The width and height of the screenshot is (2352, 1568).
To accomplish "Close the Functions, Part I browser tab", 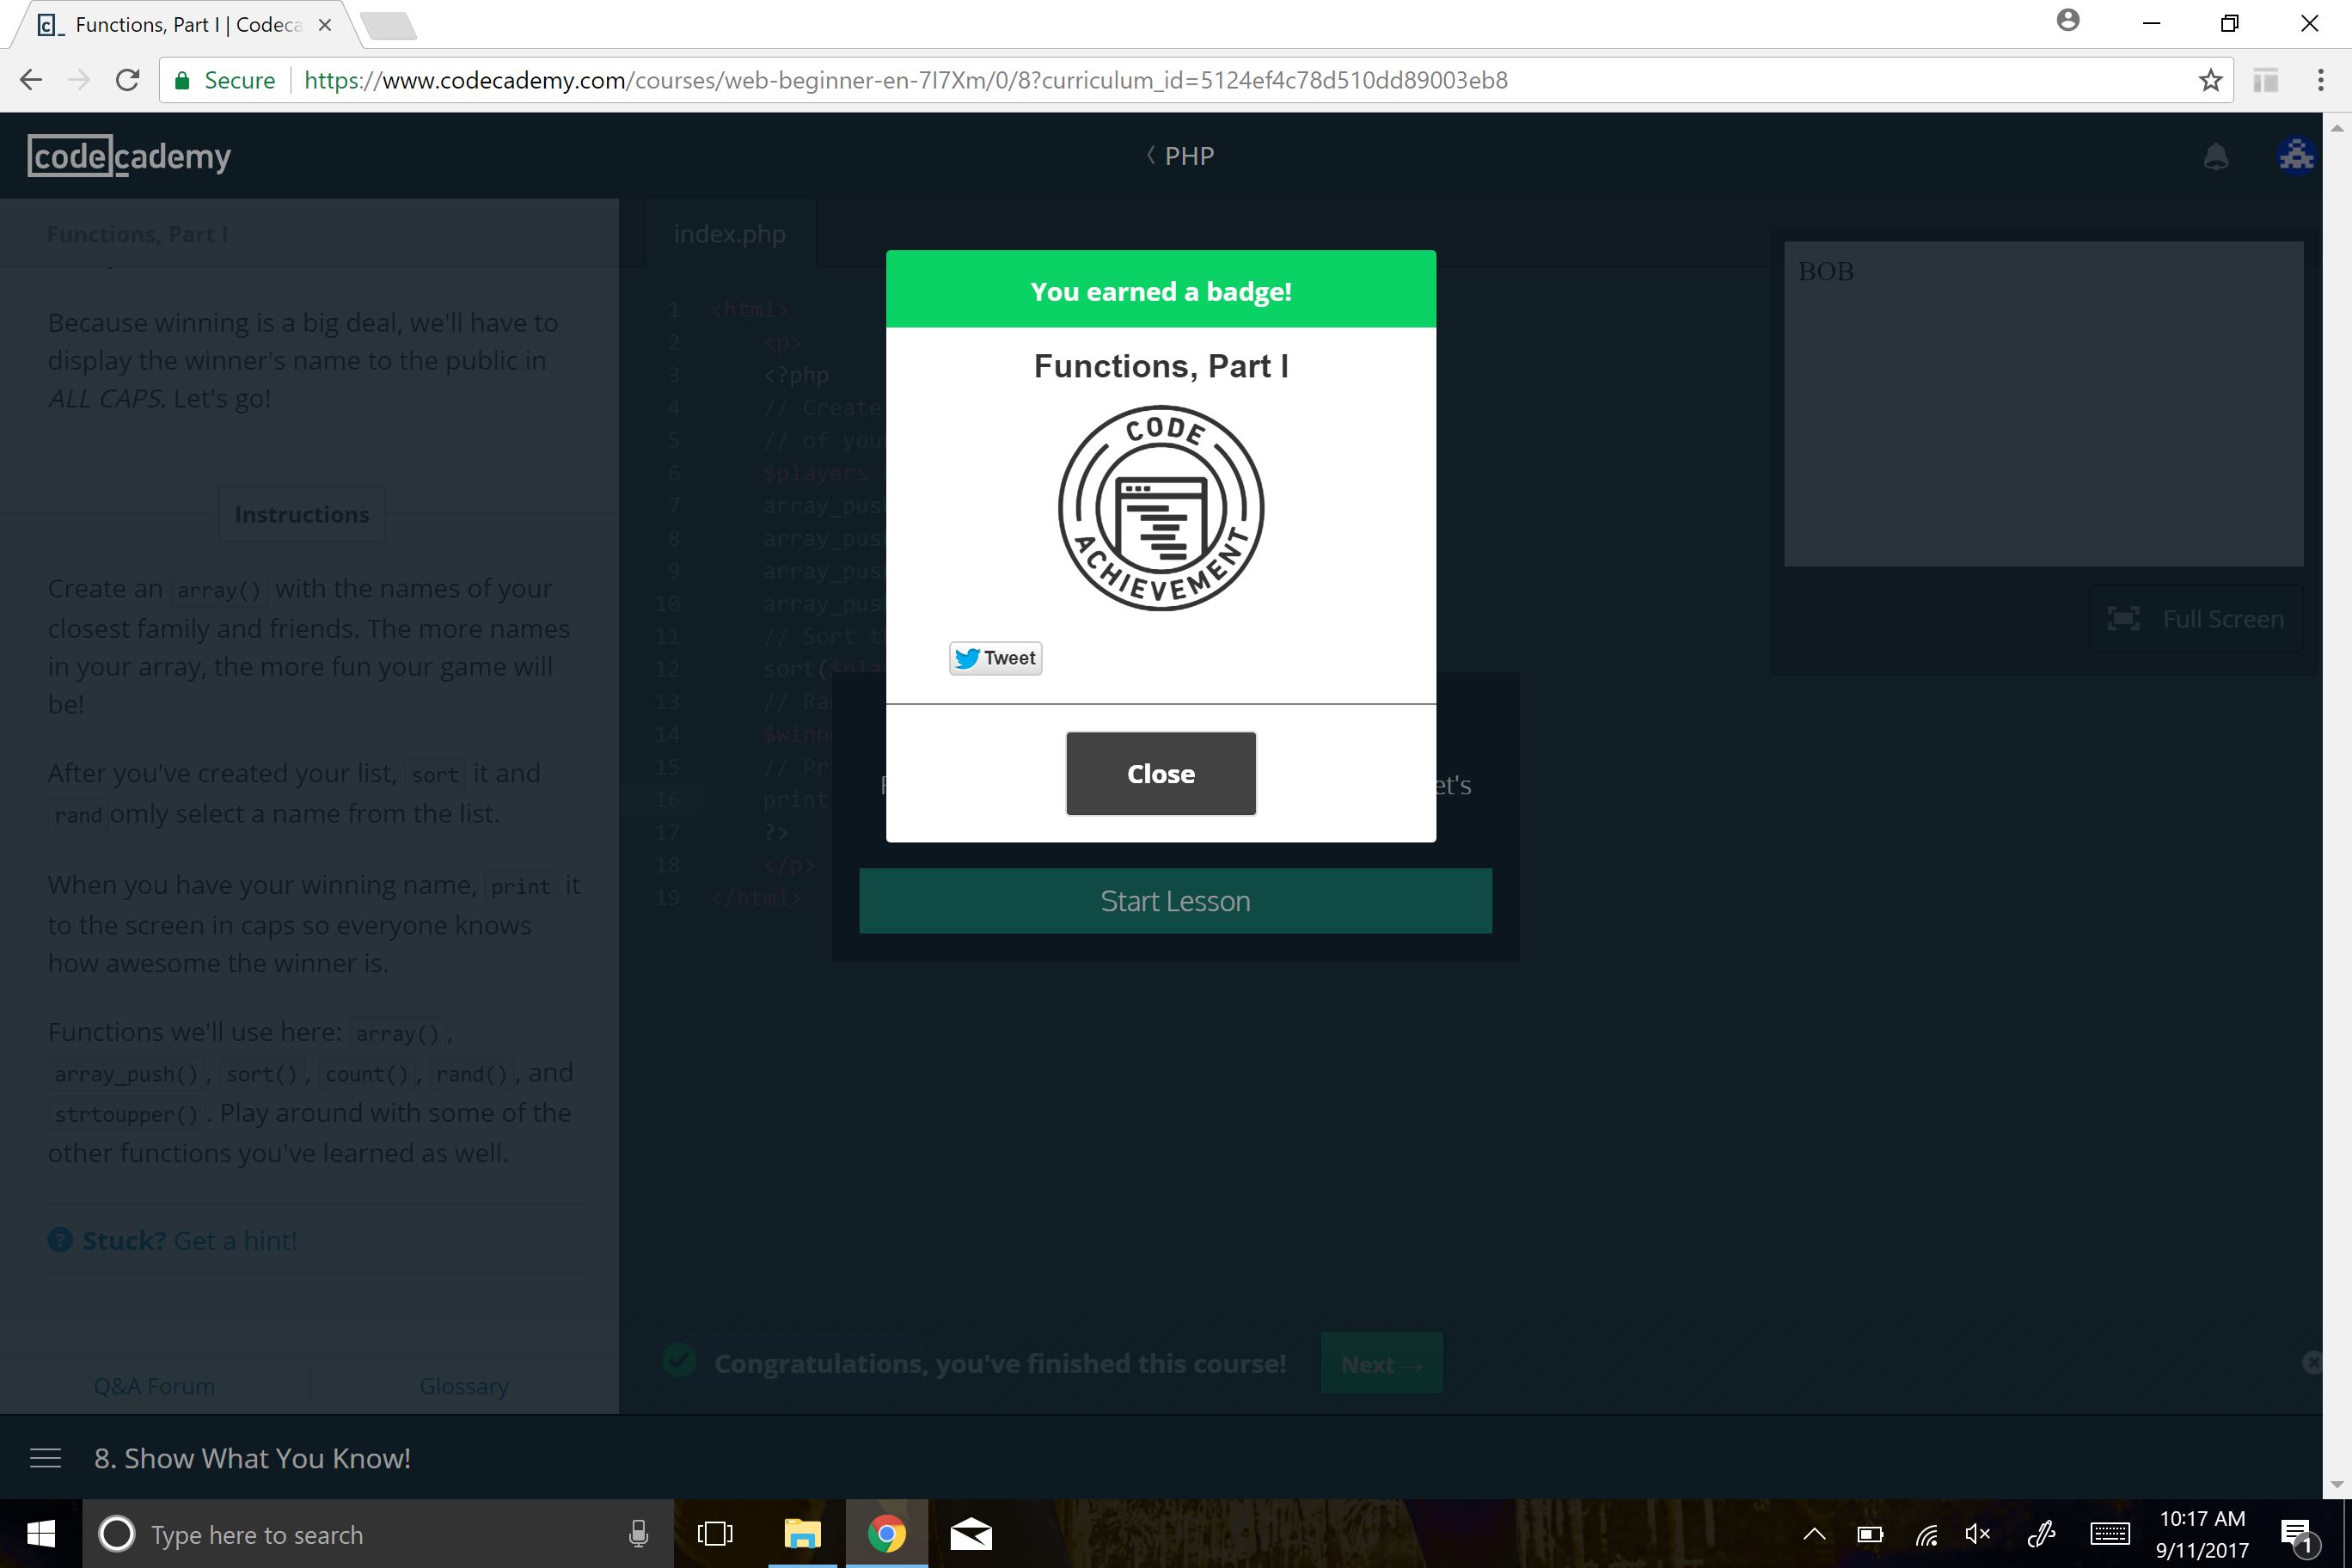I will click(324, 25).
